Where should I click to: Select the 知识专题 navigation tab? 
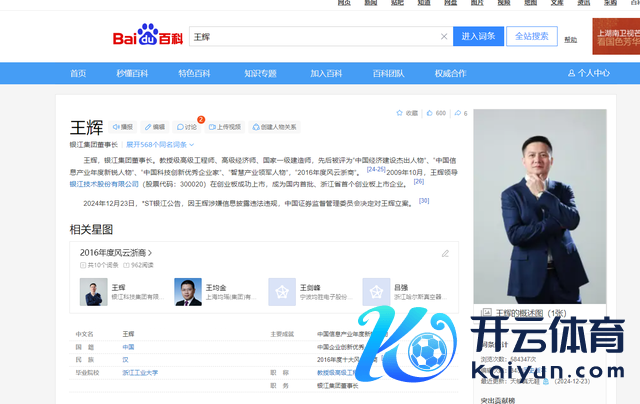(x=259, y=73)
